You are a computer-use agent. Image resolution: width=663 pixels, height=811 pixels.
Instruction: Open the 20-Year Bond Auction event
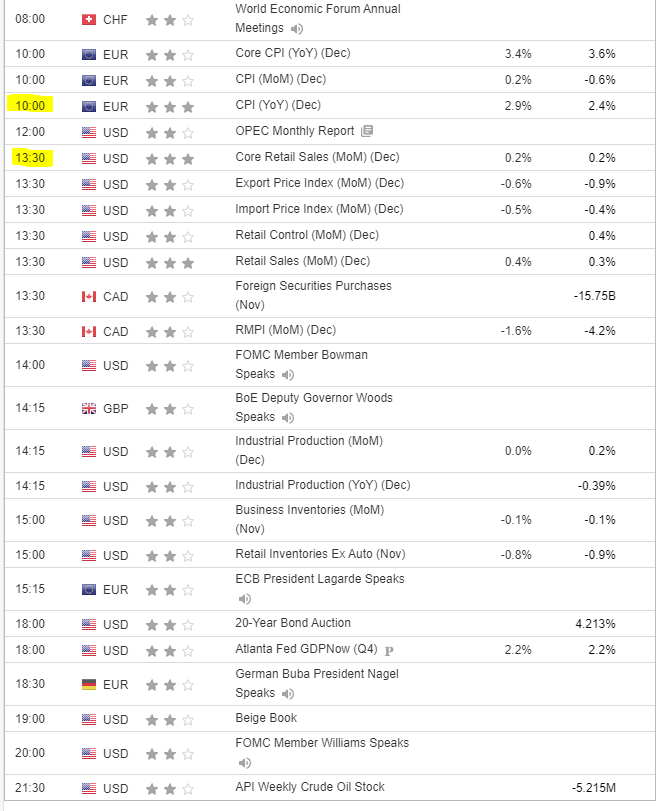(291, 623)
